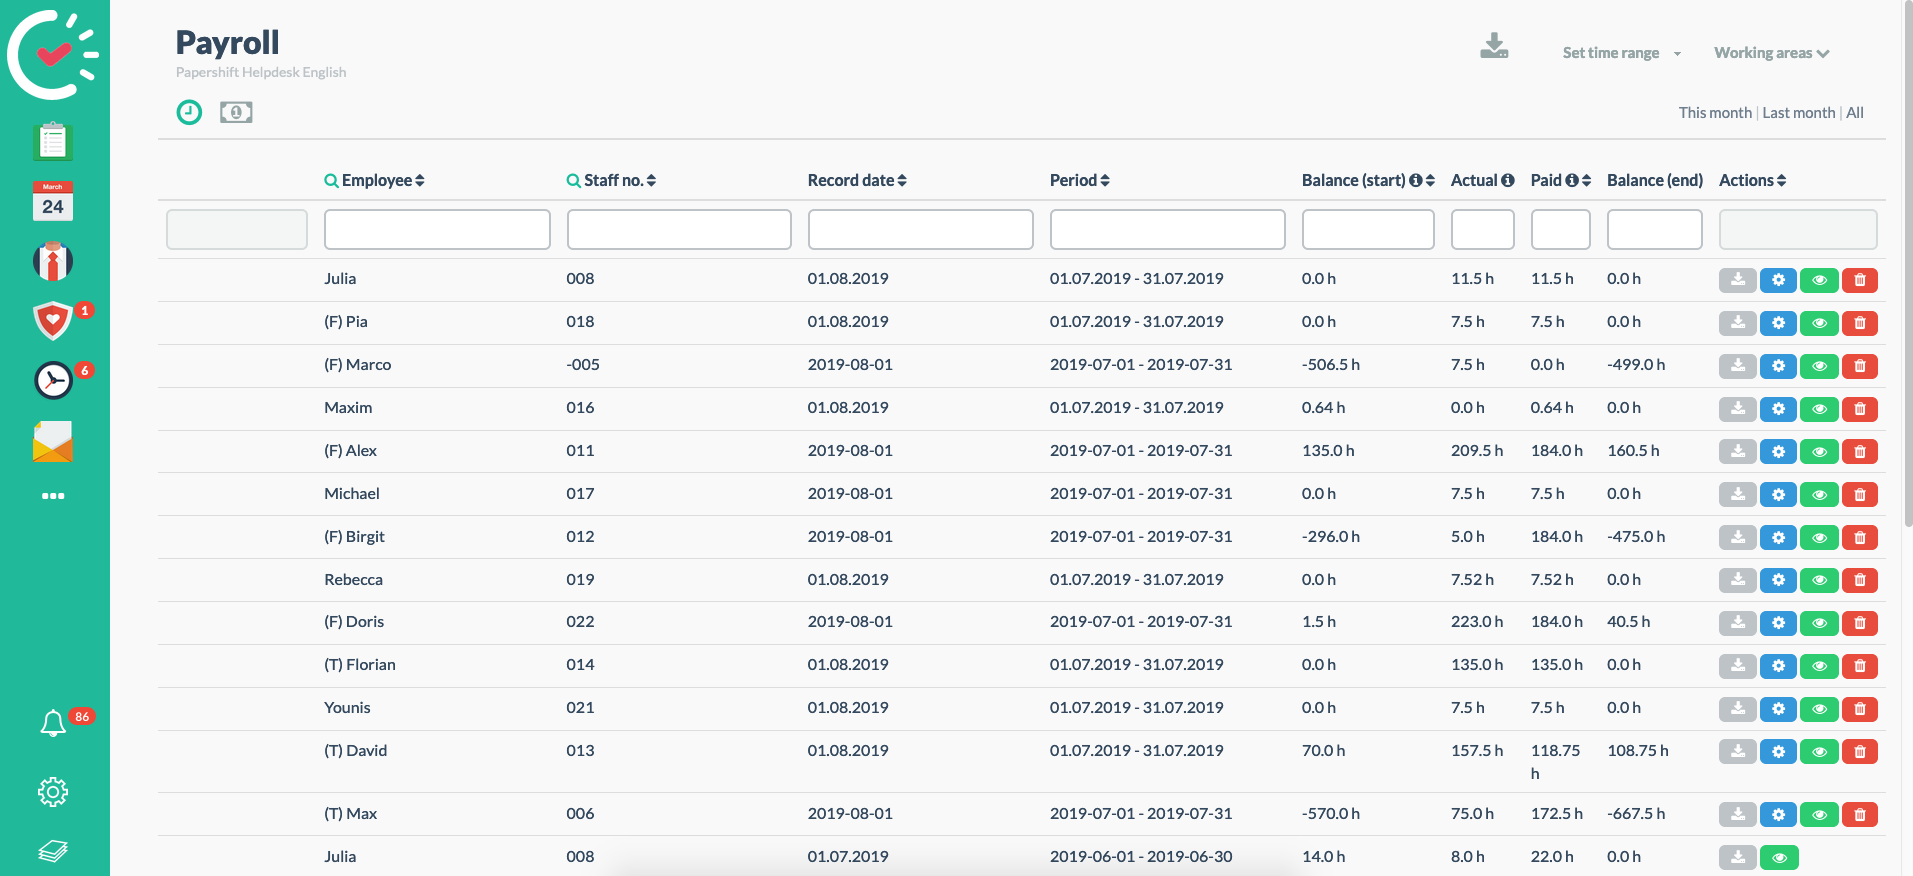Download (F) Doris payroll record

pos(1738,623)
